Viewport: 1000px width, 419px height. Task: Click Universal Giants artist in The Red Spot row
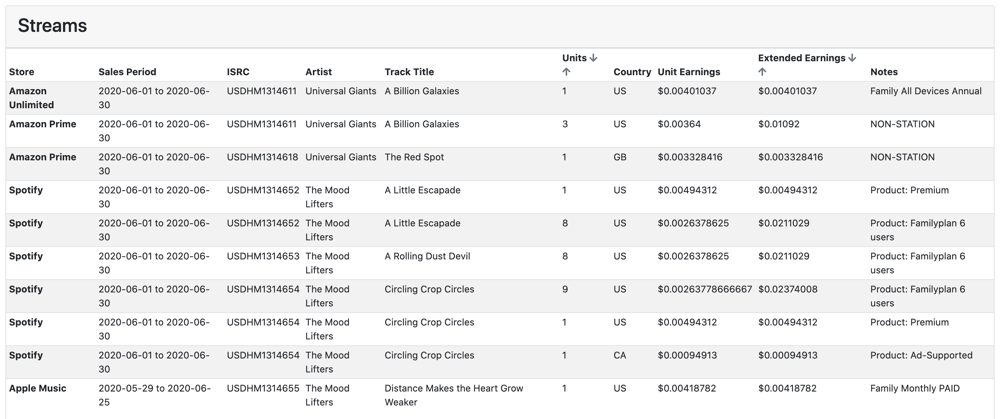tap(341, 158)
